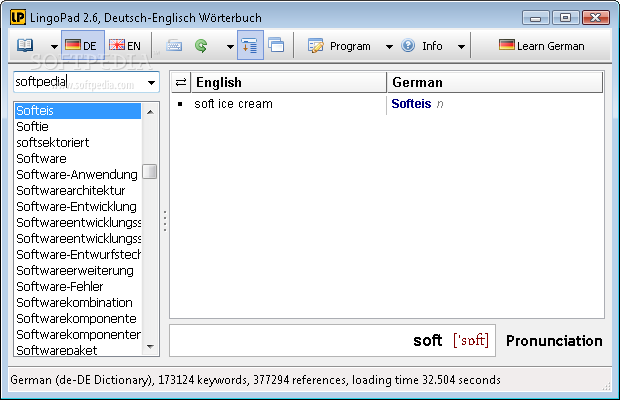The image size is (620, 400).
Task: Click the cascading windows icon
Action: pyautogui.click(x=276, y=45)
